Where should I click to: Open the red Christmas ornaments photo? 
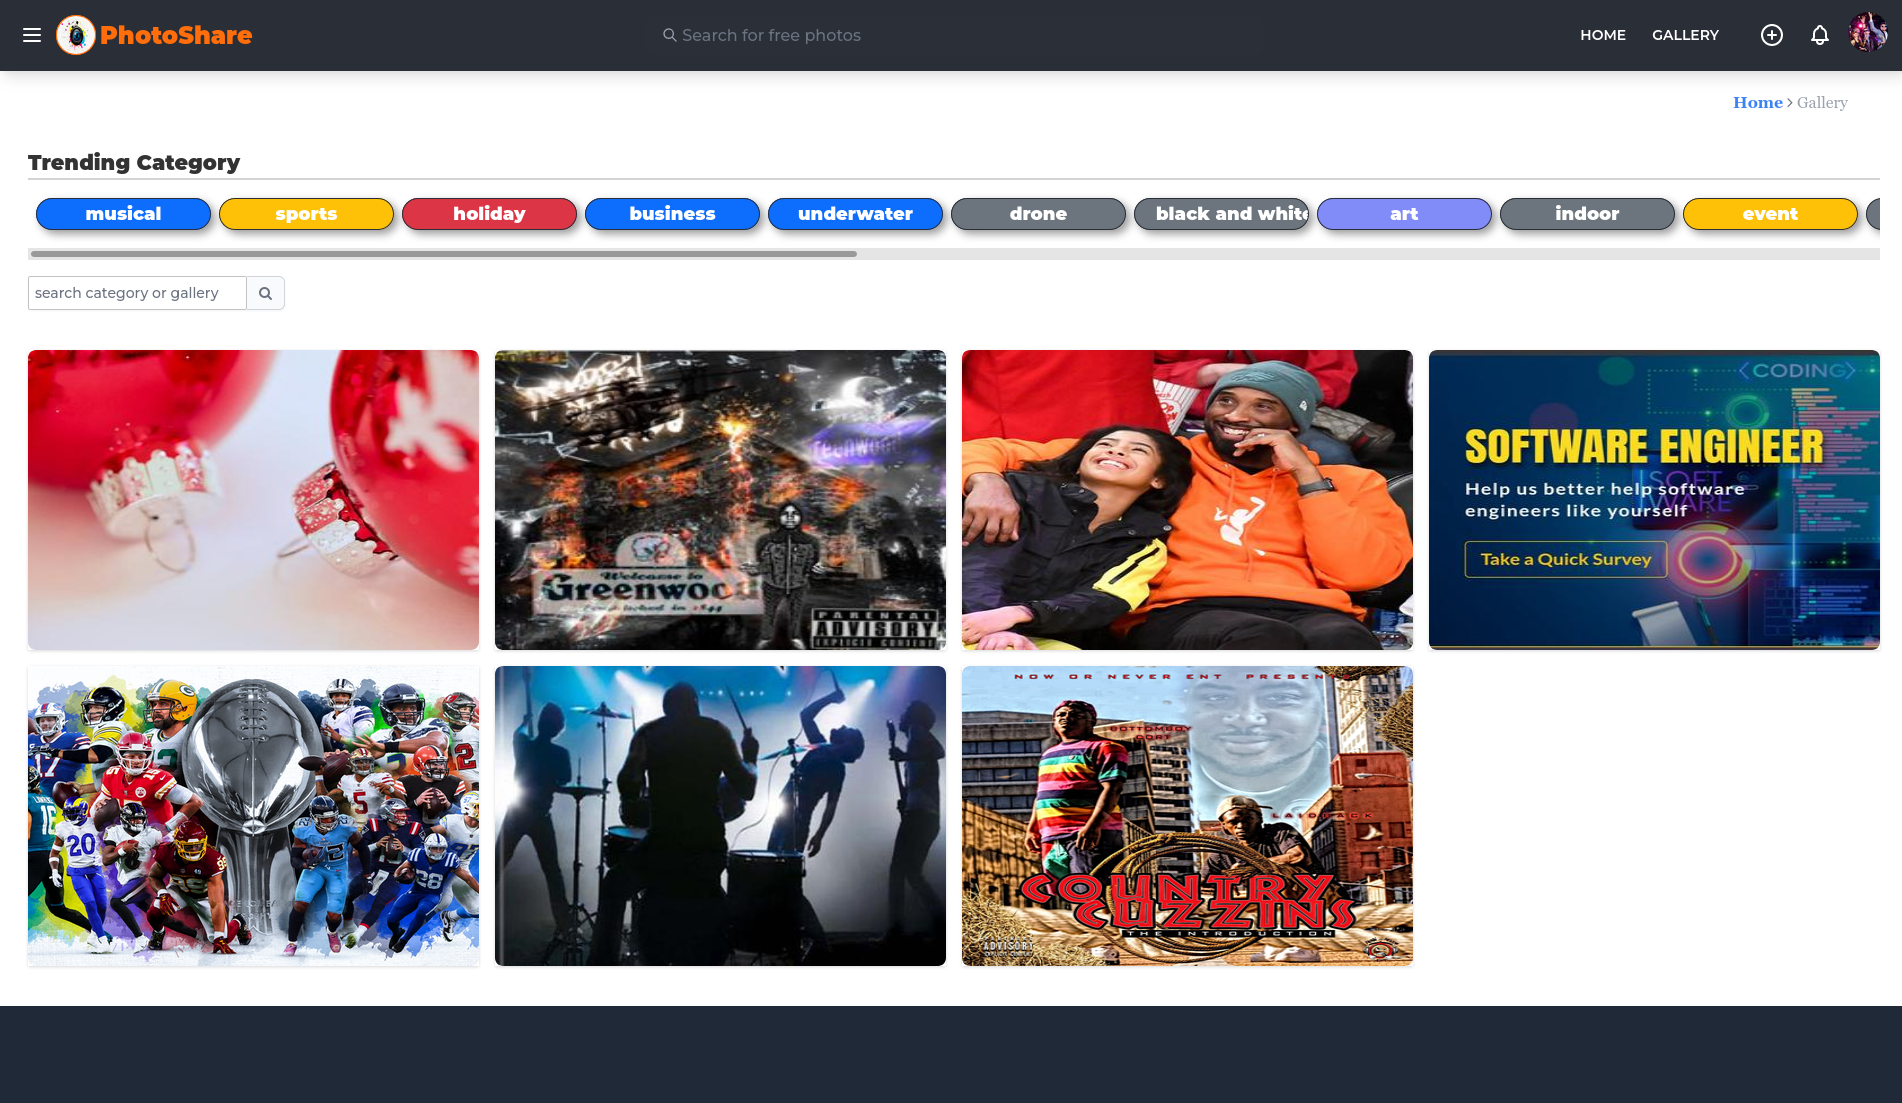click(253, 500)
